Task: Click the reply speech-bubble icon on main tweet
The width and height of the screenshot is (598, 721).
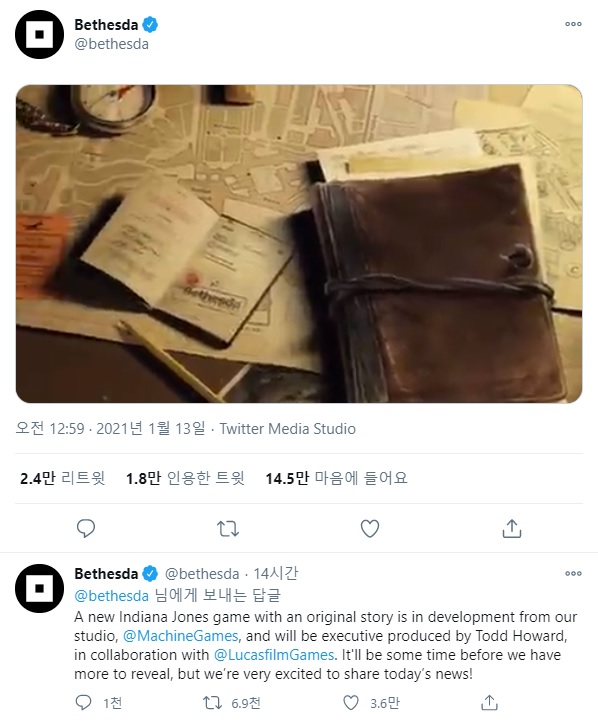Action: tap(85, 528)
